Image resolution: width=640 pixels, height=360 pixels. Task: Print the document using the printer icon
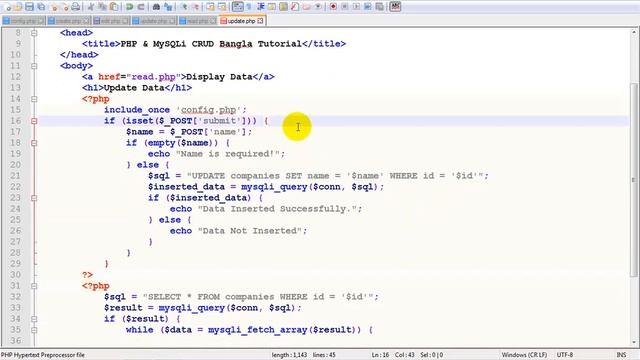(76, 7)
